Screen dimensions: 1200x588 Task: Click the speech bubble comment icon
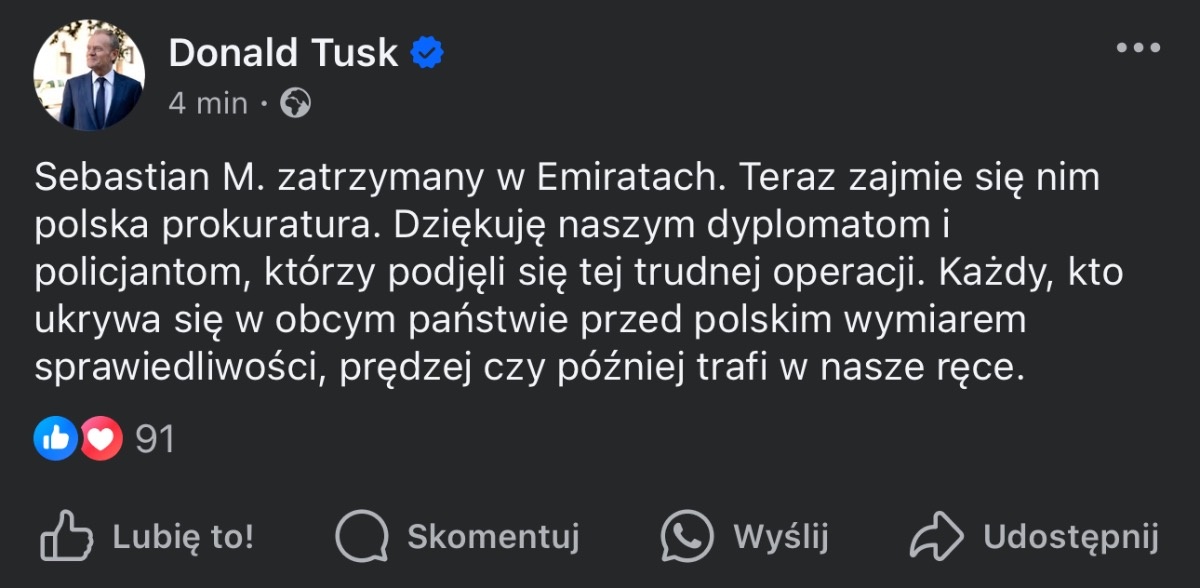(x=360, y=538)
